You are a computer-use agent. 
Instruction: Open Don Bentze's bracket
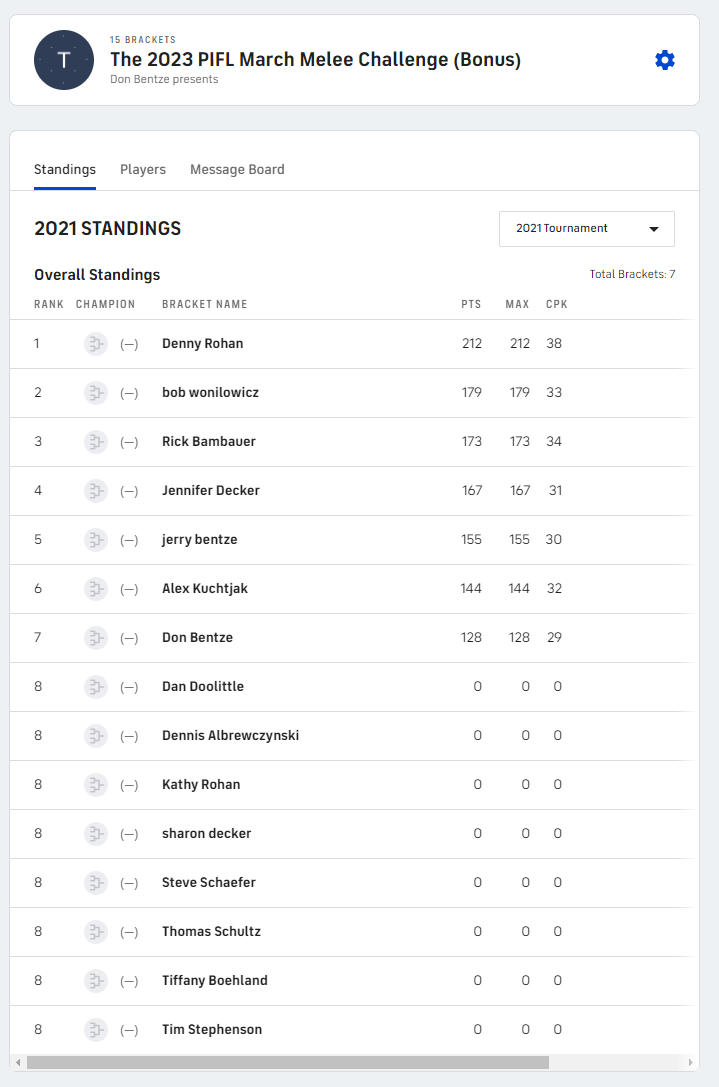point(197,638)
